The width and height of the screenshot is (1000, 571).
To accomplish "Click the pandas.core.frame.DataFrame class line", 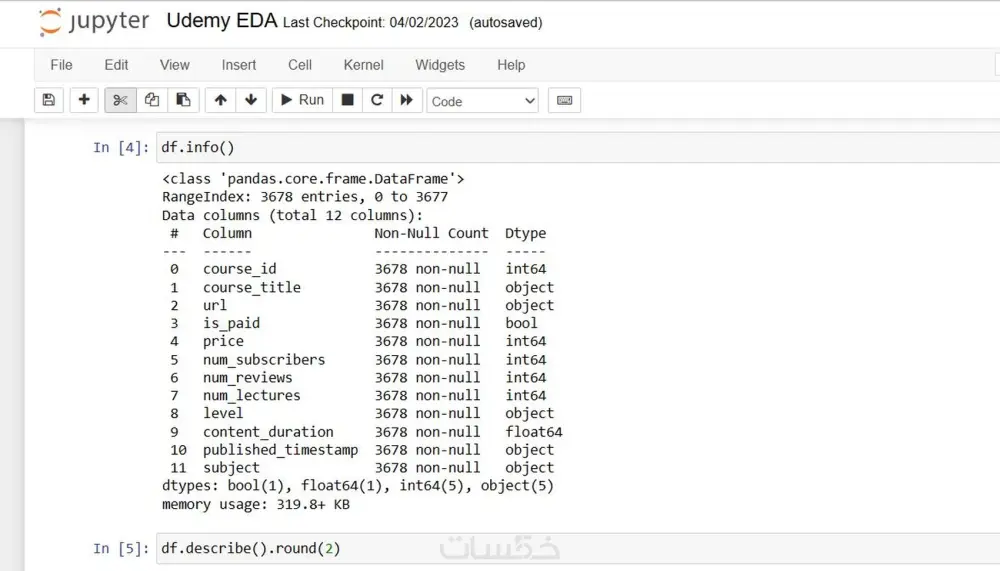I will click(x=313, y=179).
